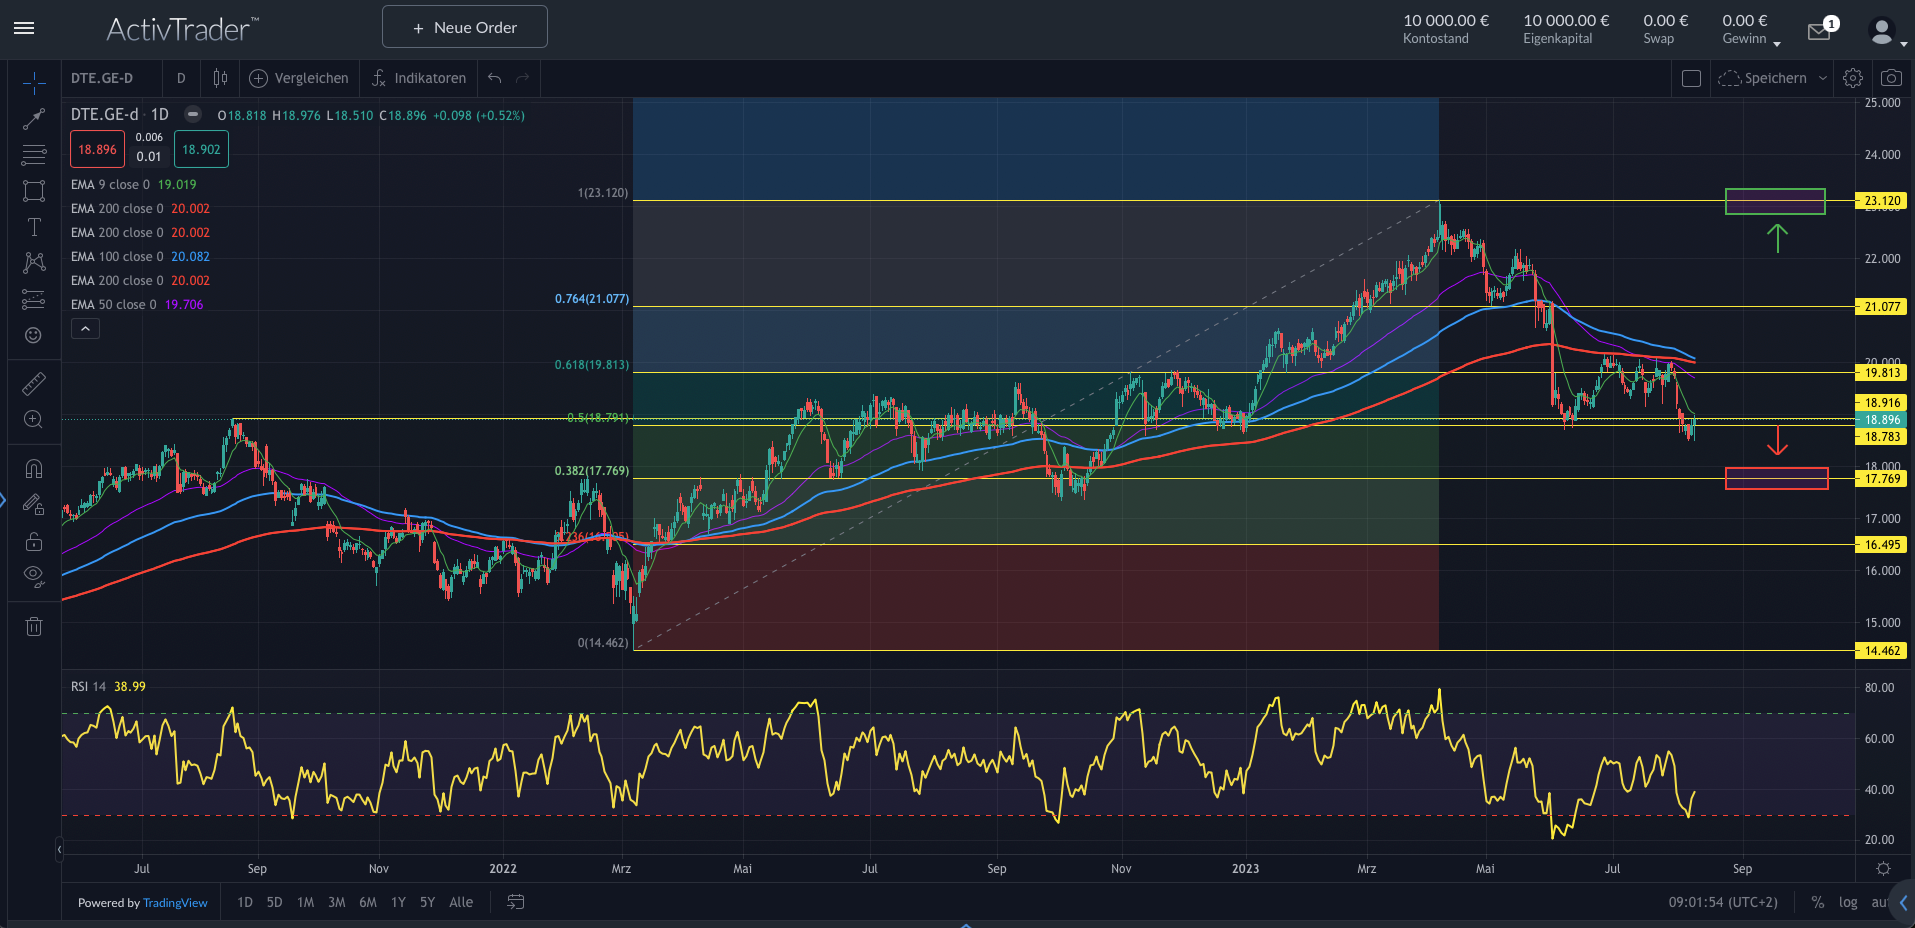The width and height of the screenshot is (1915, 928).
Task: Take a chart snapshot with the camera icon
Action: pyautogui.click(x=1890, y=77)
